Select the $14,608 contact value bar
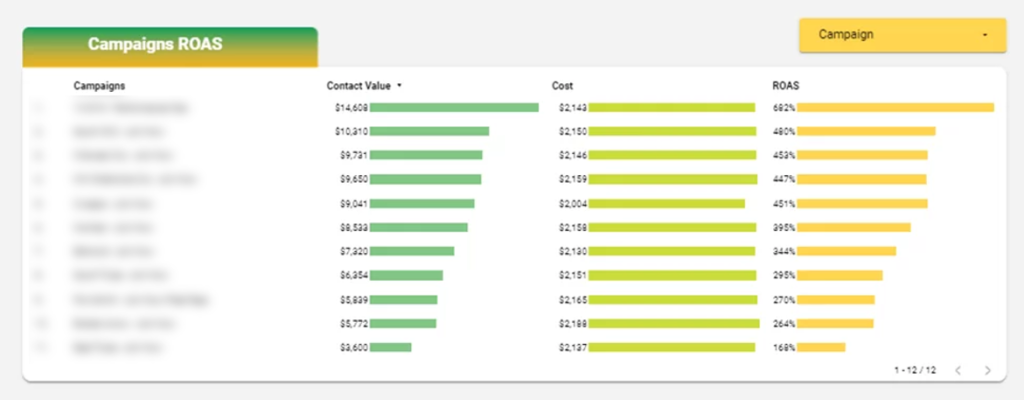Screen dimensions: 1024x400 (x=454, y=107)
